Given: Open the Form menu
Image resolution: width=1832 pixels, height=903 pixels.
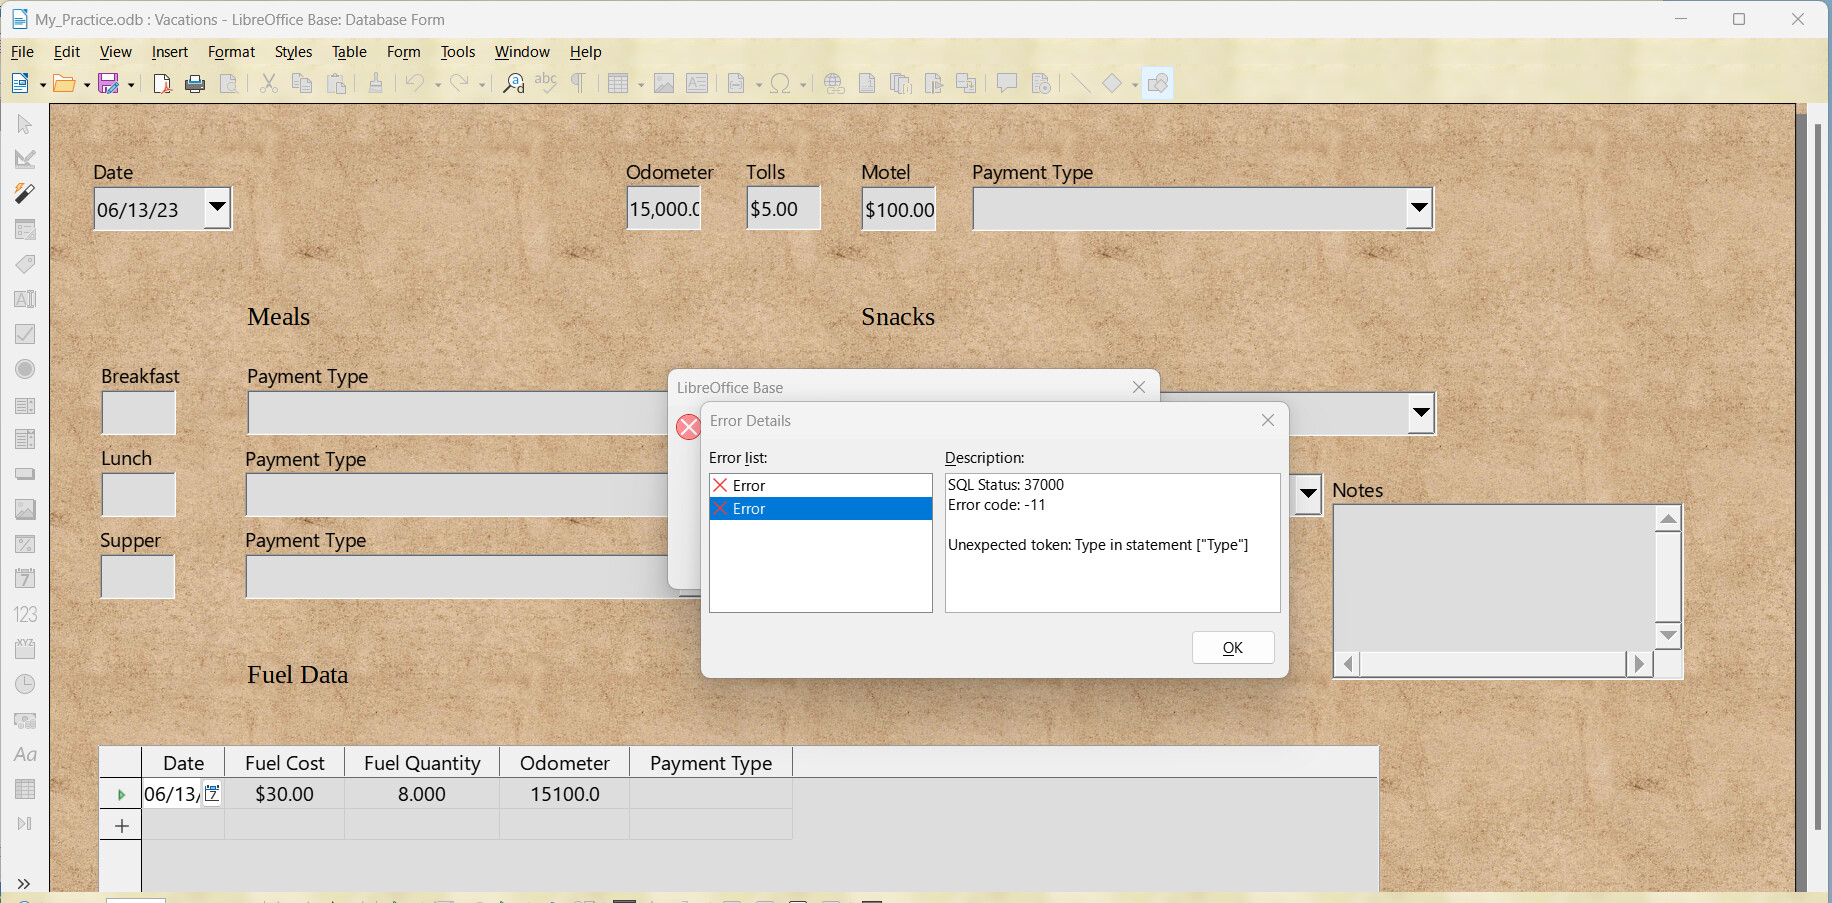Looking at the screenshot, I should (403, 52).
